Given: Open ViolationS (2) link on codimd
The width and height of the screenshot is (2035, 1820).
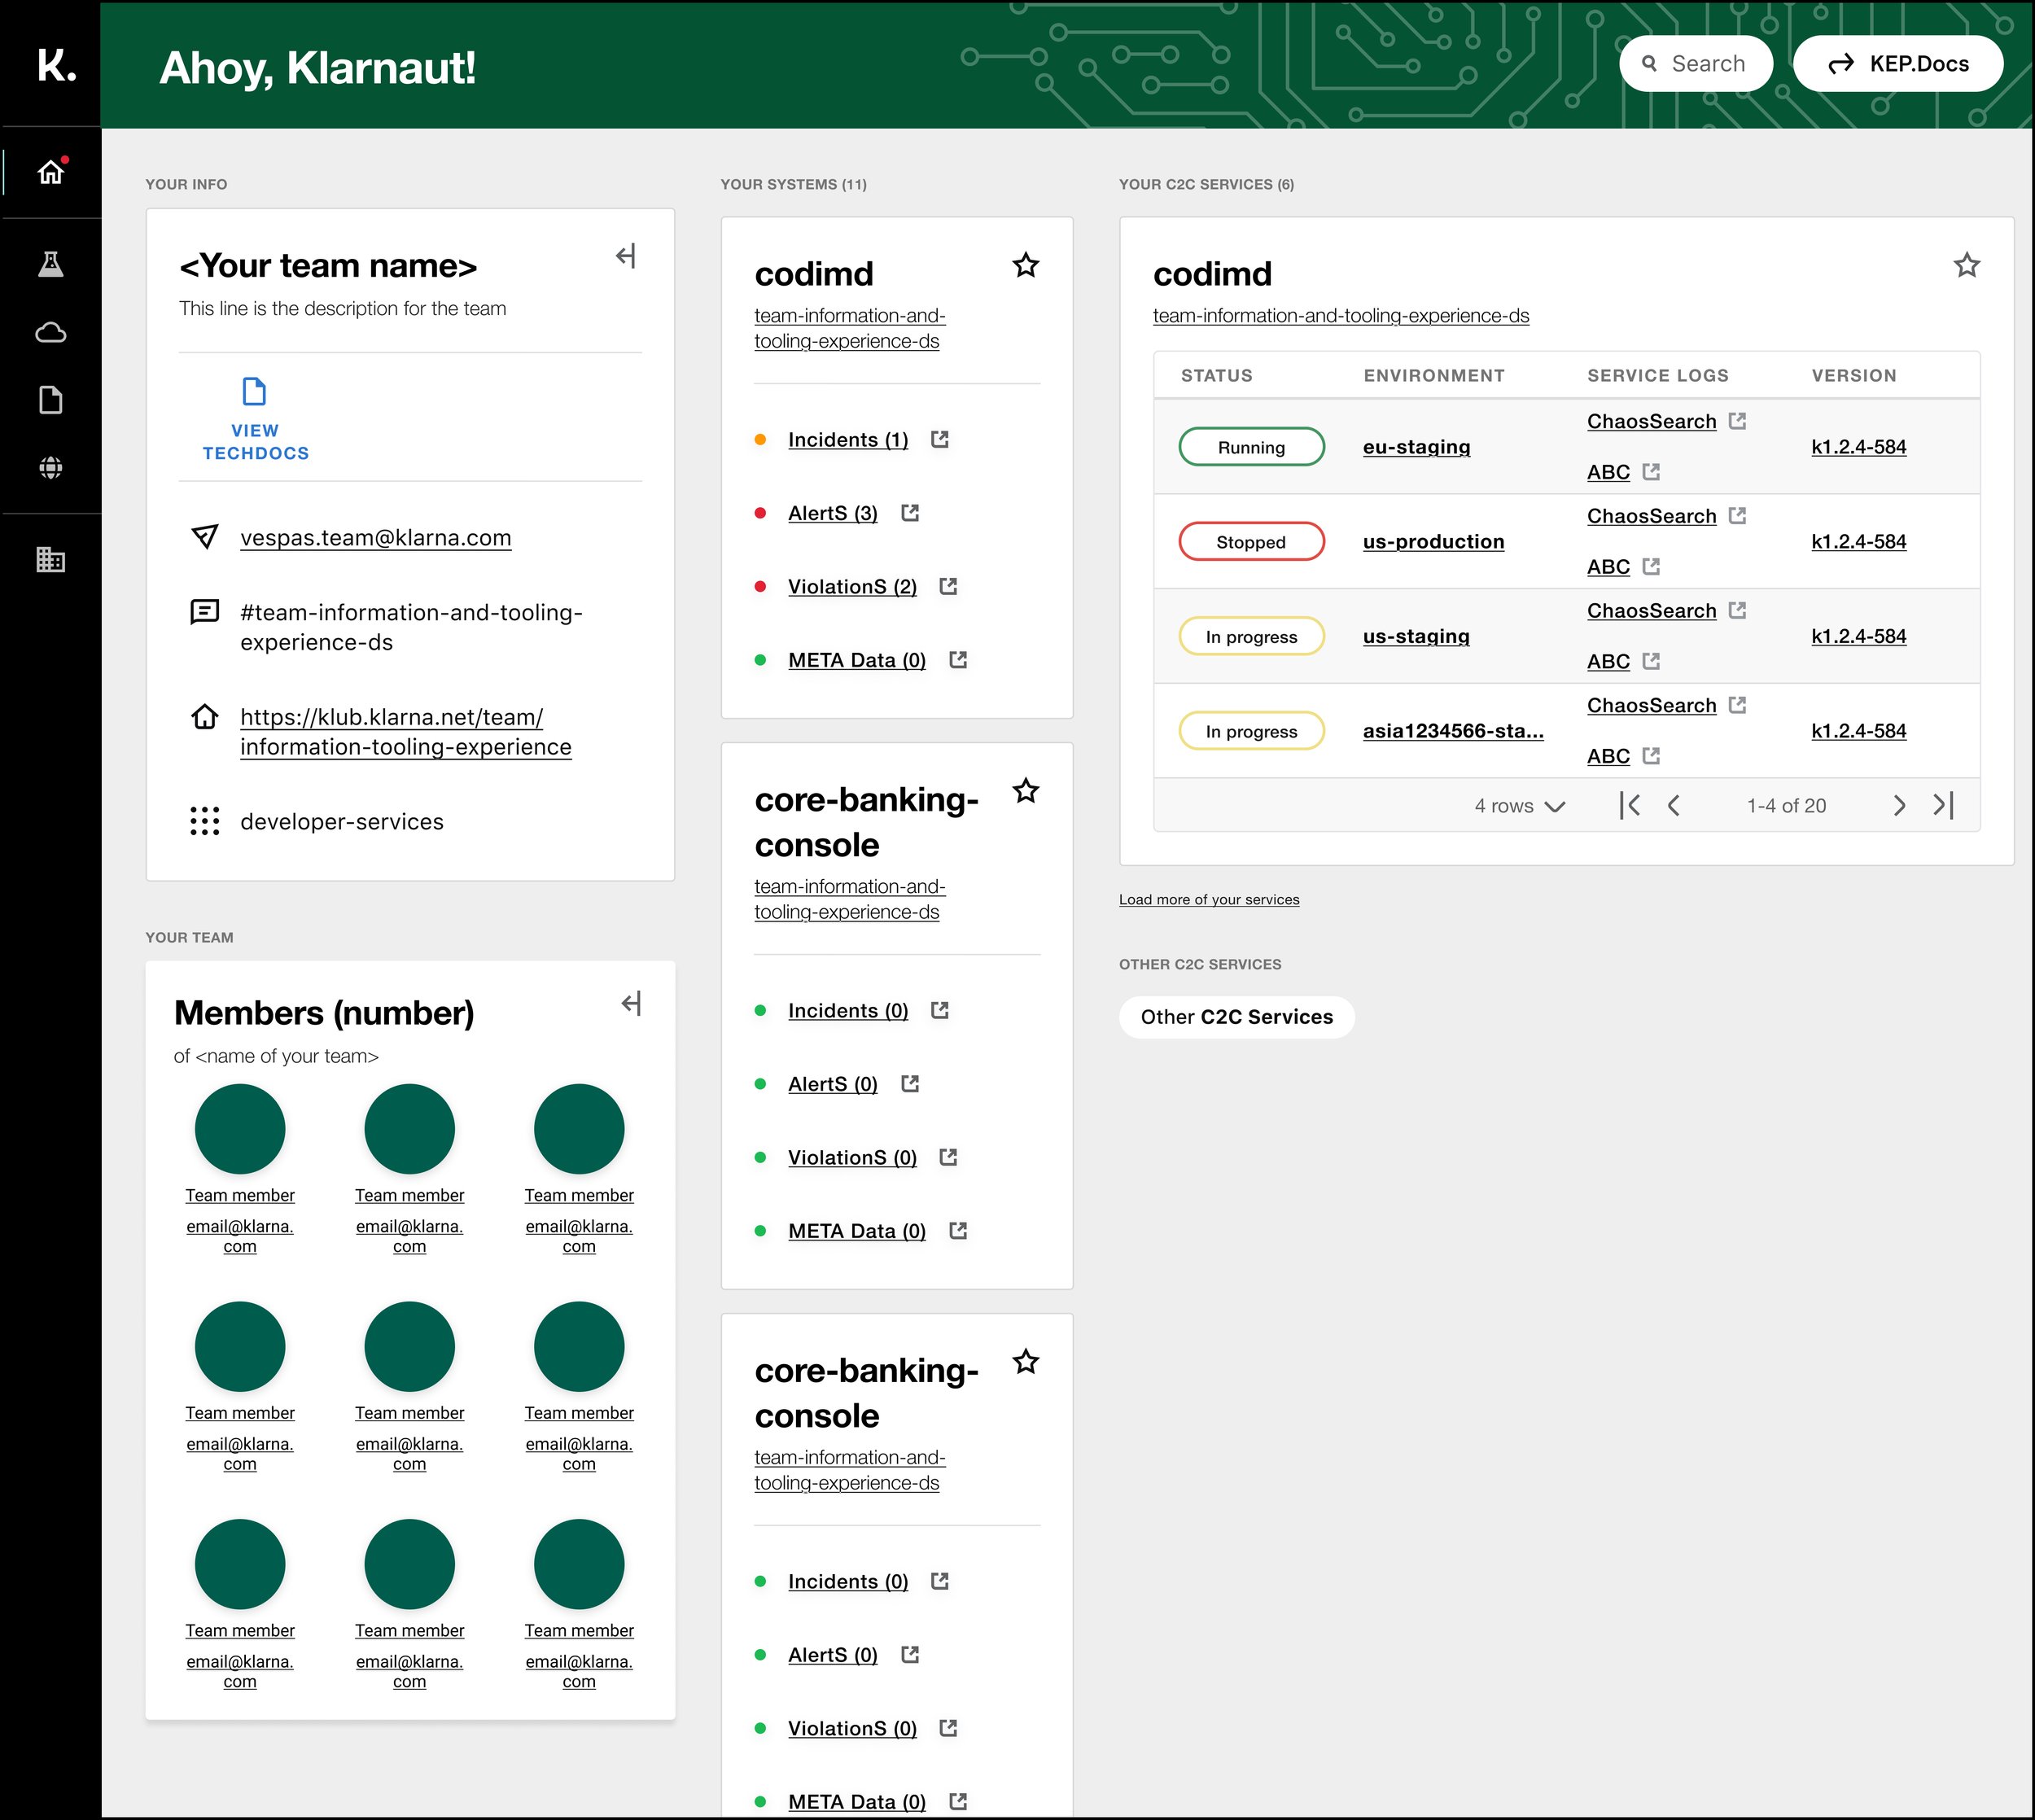Looking at the screenshot, I should click(x=852, y=587).
